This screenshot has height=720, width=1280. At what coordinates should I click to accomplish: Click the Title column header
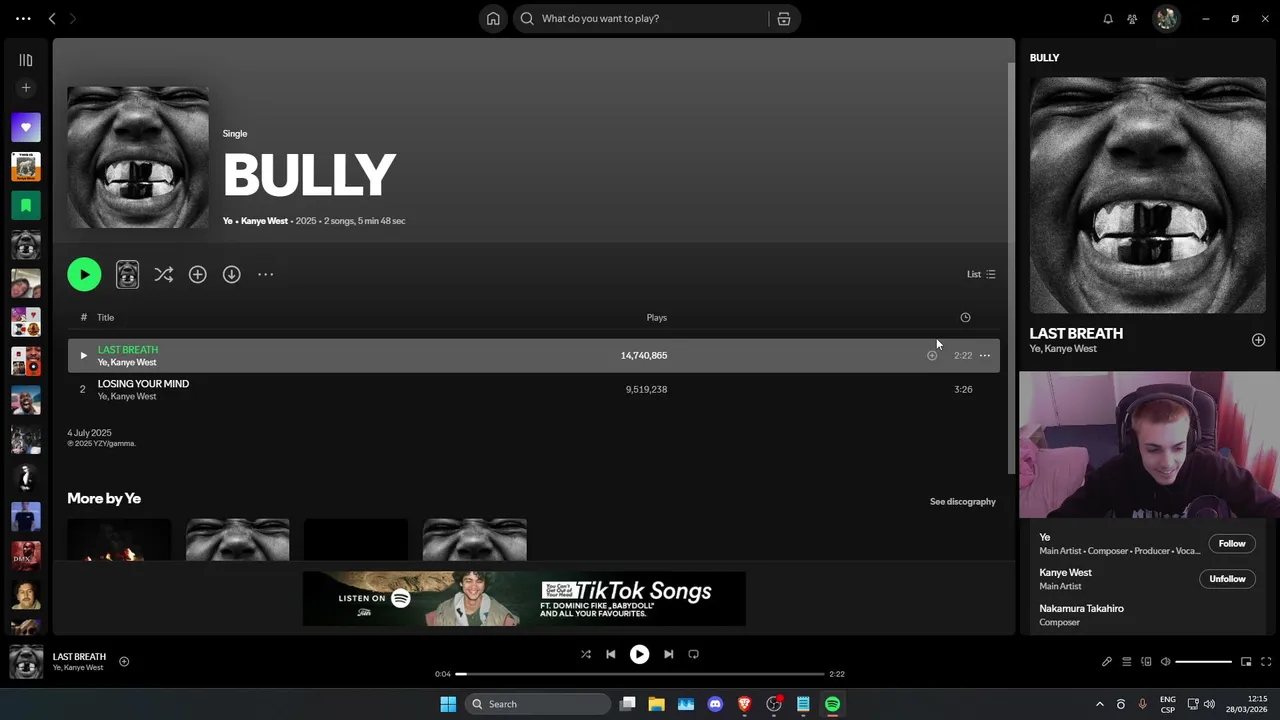105,317
